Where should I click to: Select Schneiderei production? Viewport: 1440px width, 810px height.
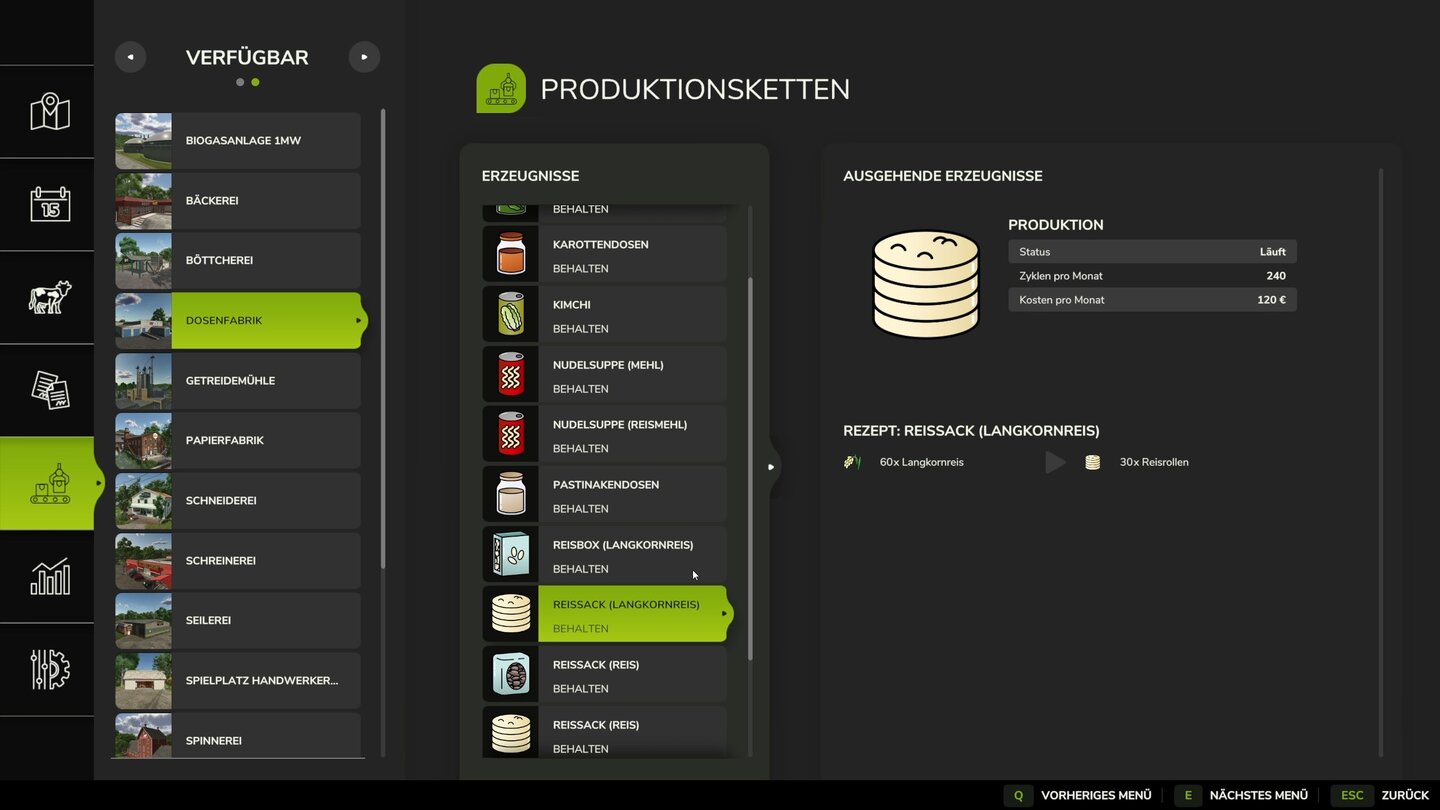238,501
